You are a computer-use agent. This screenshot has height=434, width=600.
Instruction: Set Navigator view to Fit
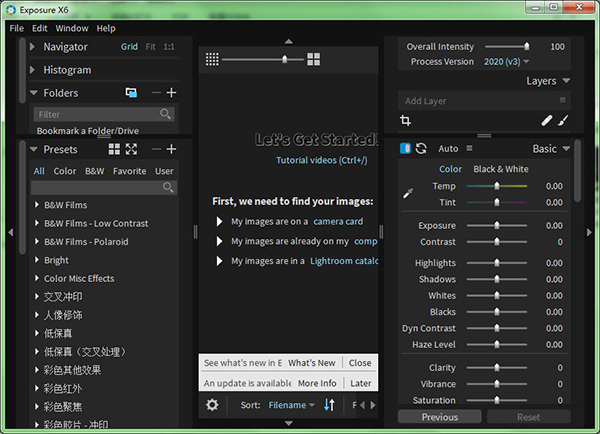click(150, 47)
